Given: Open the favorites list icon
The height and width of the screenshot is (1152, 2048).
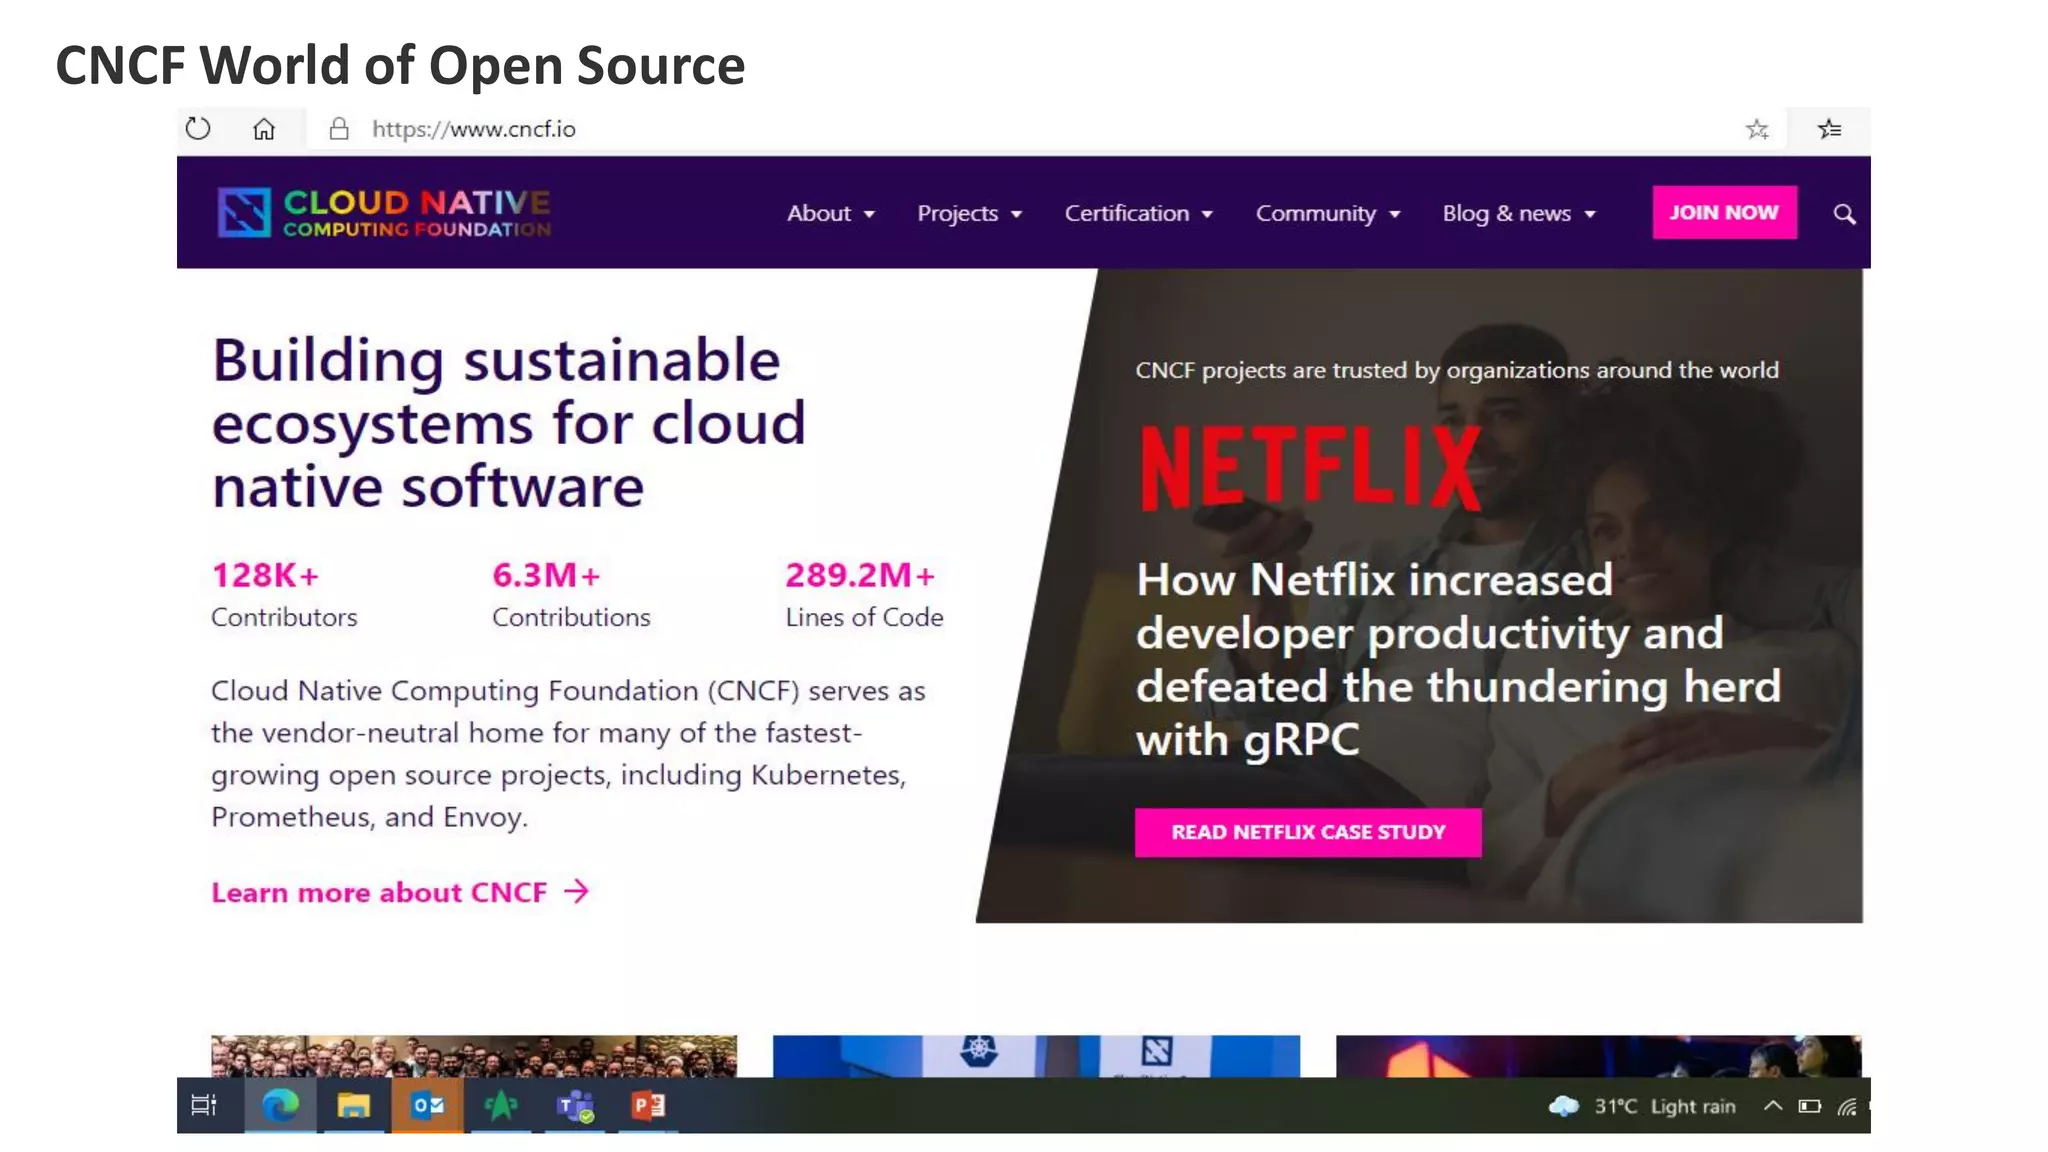Looking at the screenshot, I should [x=1829, y=129].
